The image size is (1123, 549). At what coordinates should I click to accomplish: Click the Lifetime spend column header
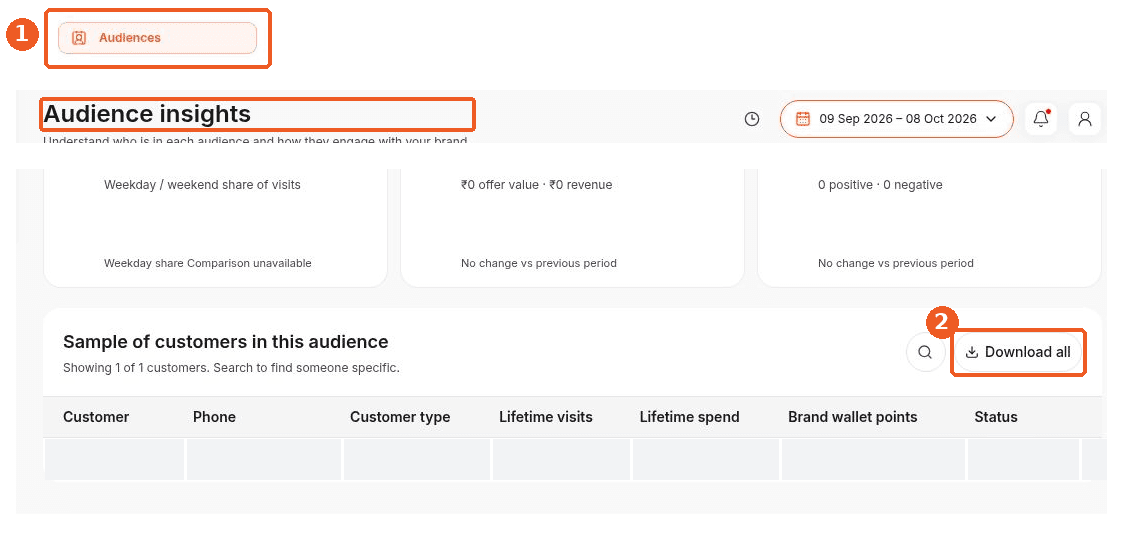[x=689, y=417]
